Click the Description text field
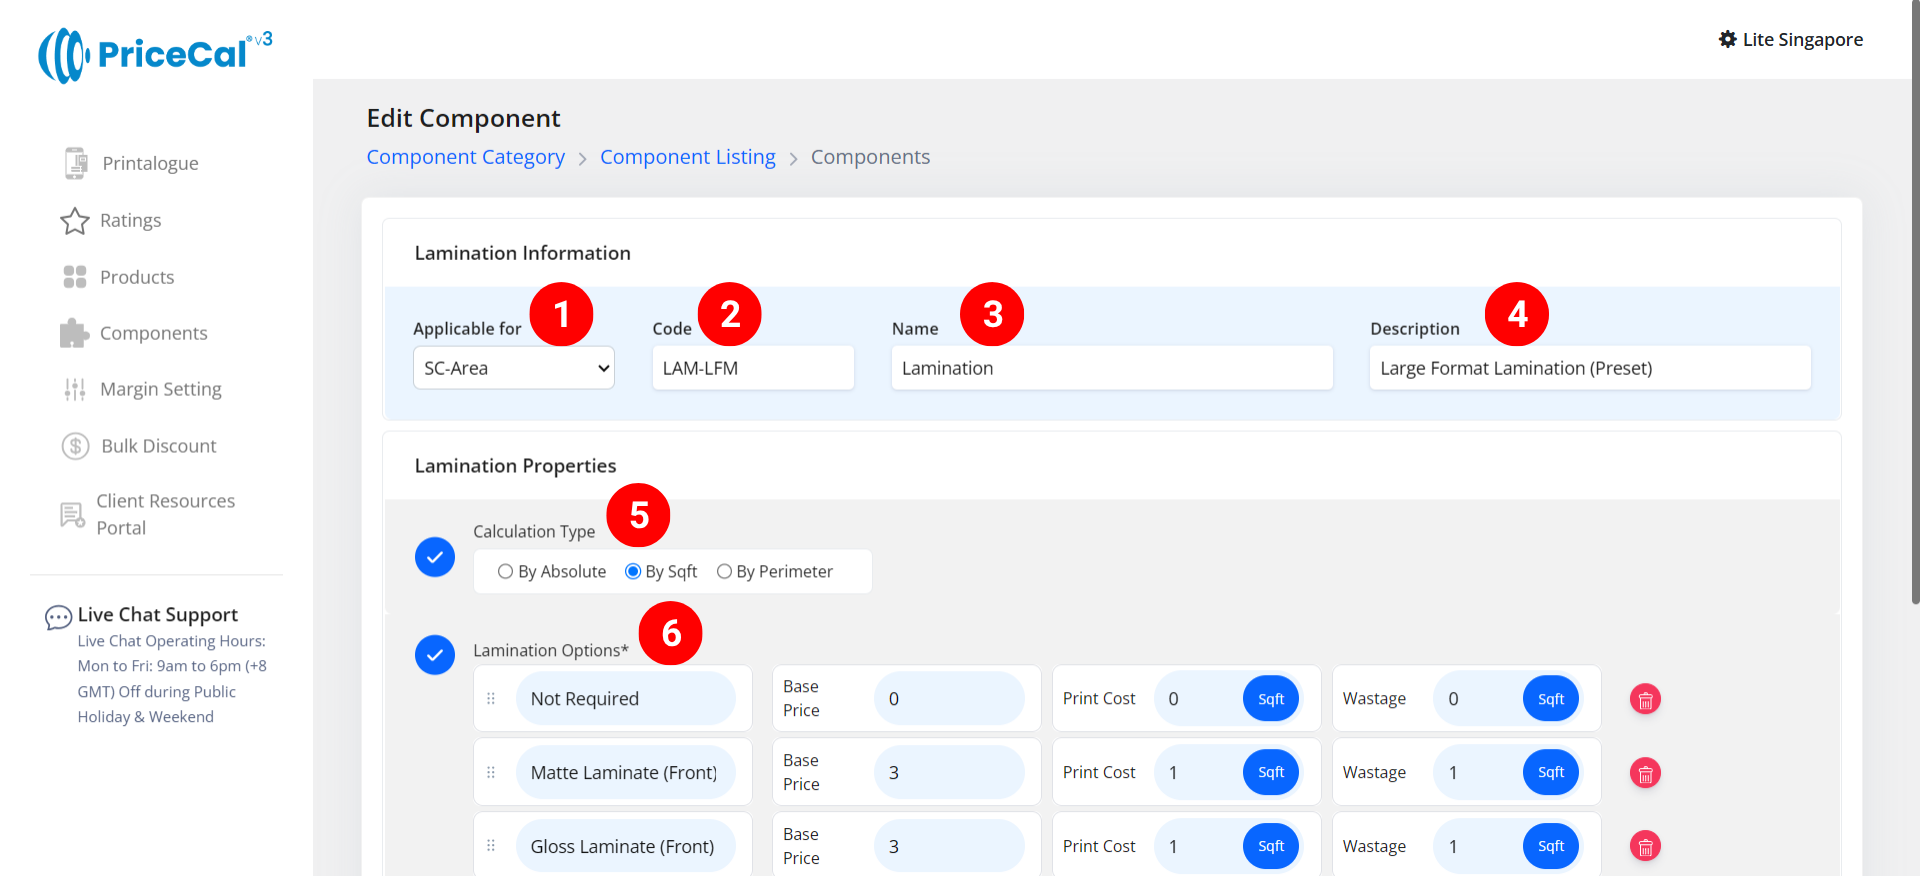 click(x=1589, y=368)
